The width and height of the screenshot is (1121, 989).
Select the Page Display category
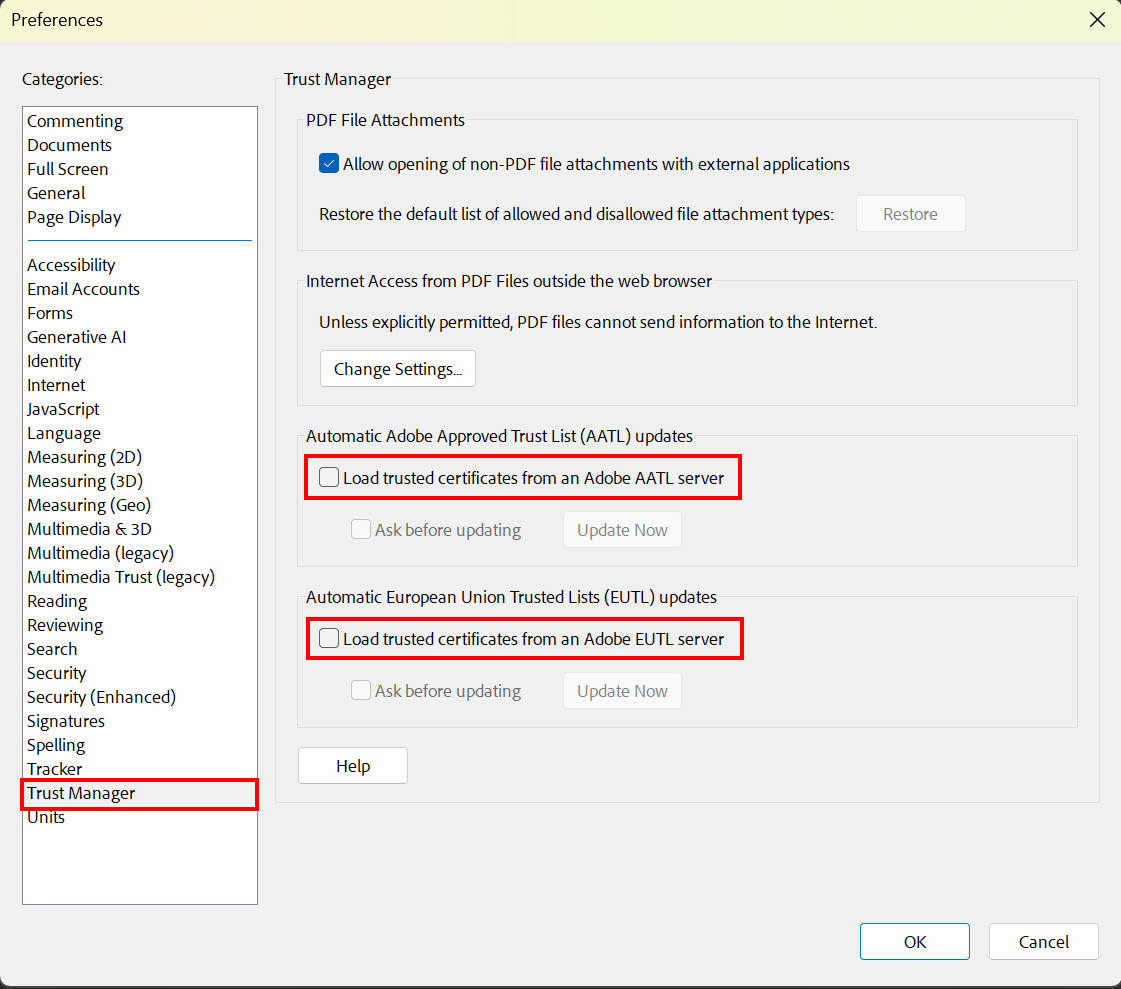click(x=76, y=217)
